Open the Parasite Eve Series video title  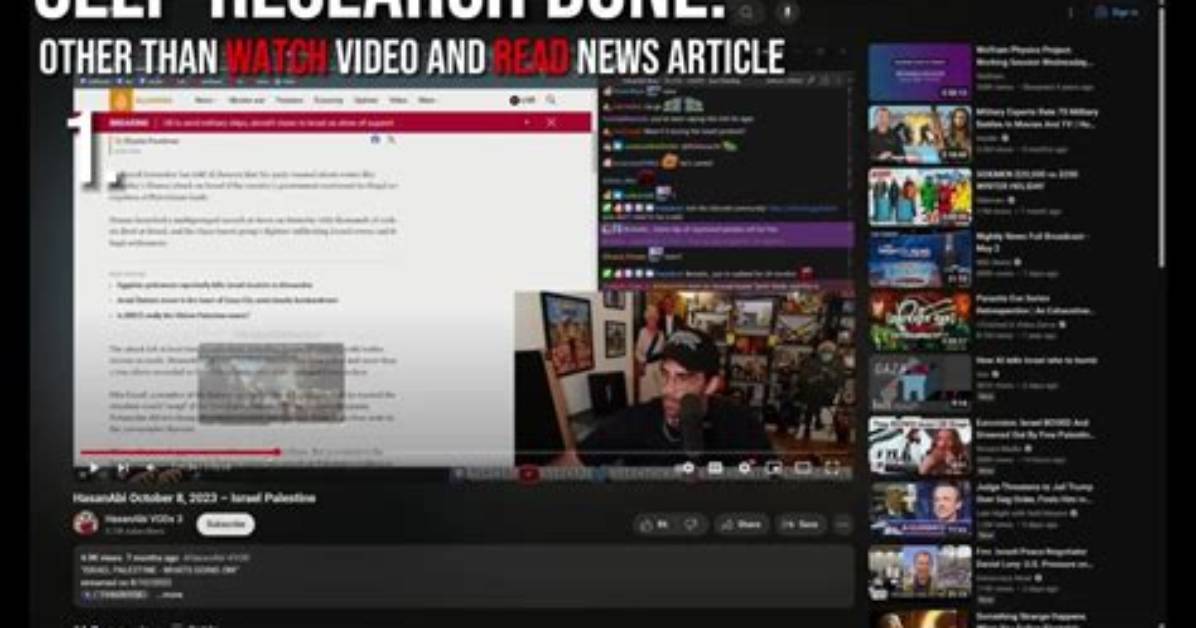(x=1035, y=304)
